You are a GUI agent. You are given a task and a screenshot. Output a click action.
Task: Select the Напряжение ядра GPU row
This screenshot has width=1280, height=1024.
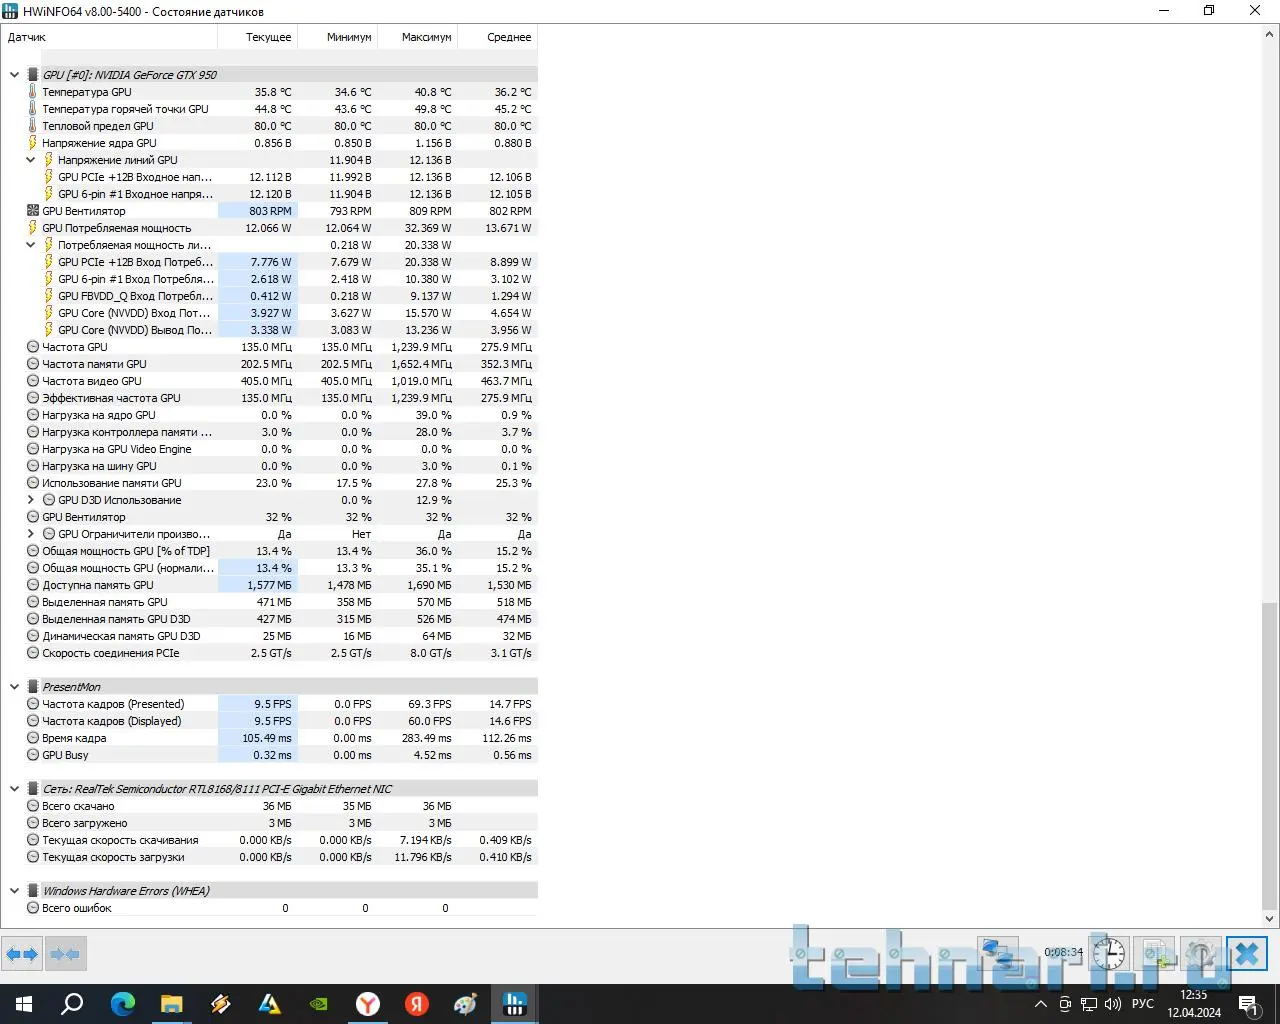(281, 143)
